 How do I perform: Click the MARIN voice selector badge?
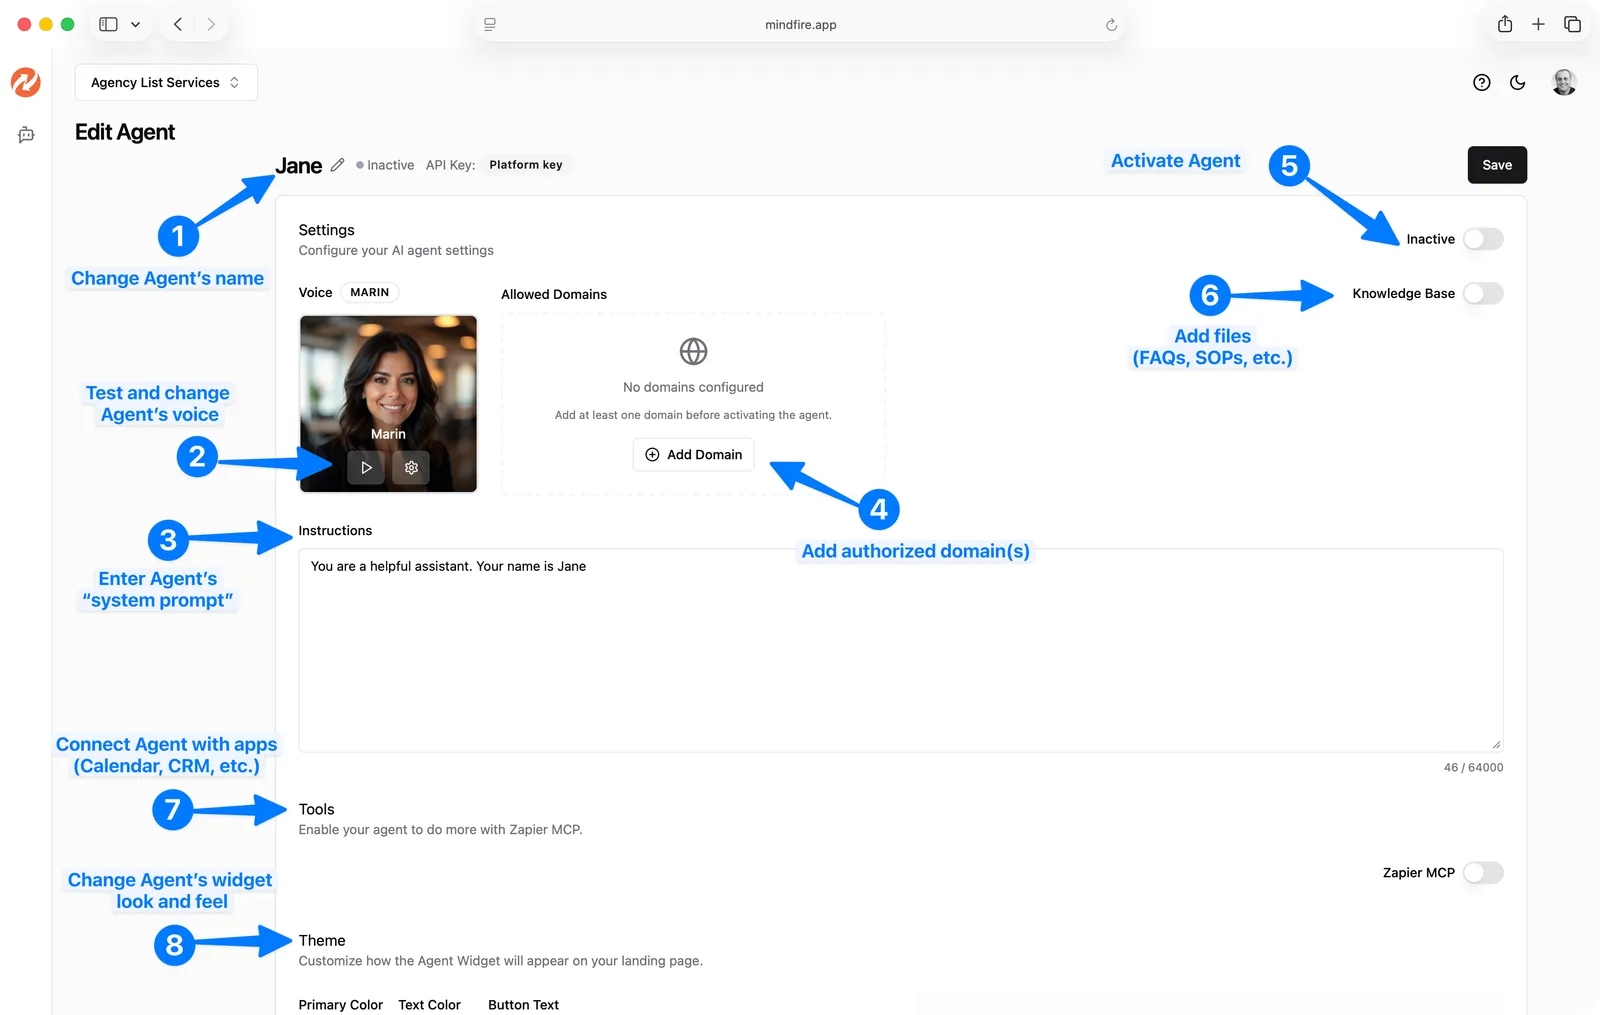(x=369, y=293)
